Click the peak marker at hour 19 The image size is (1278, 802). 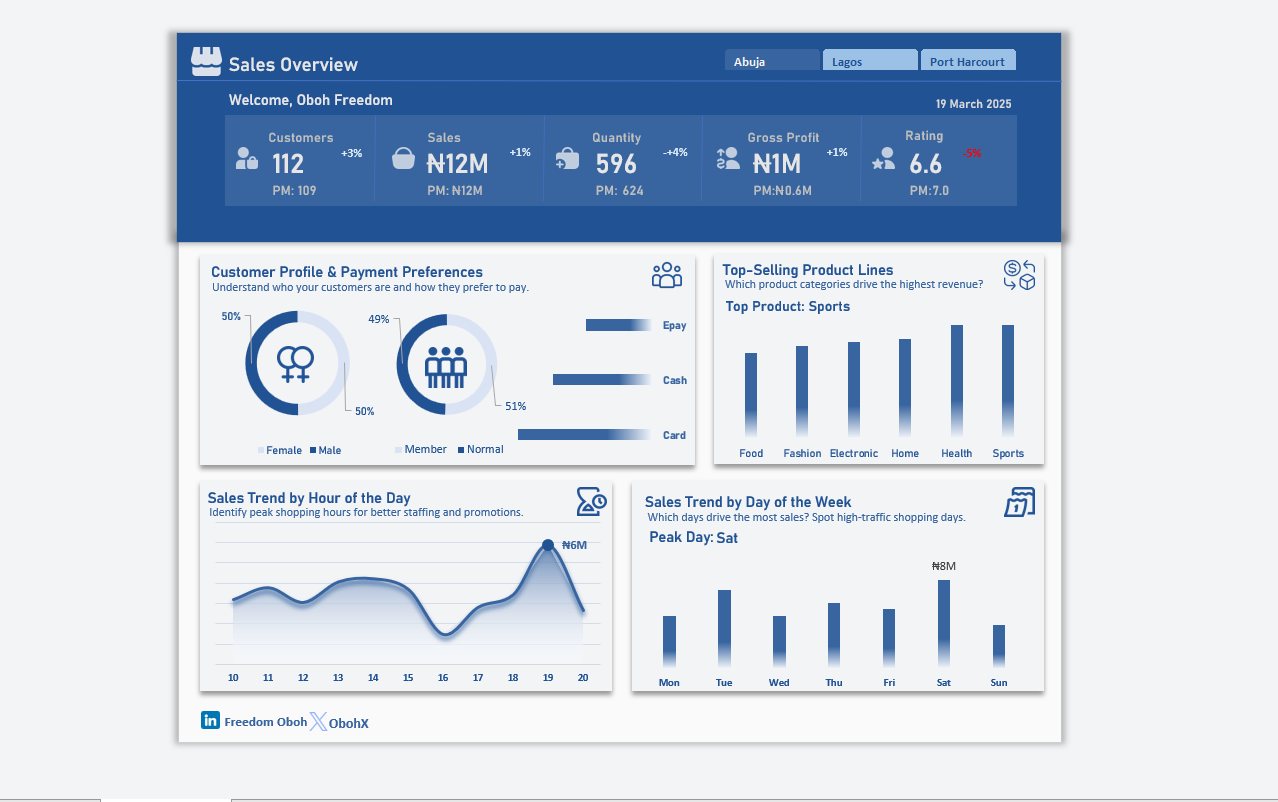tap(548, 545)
